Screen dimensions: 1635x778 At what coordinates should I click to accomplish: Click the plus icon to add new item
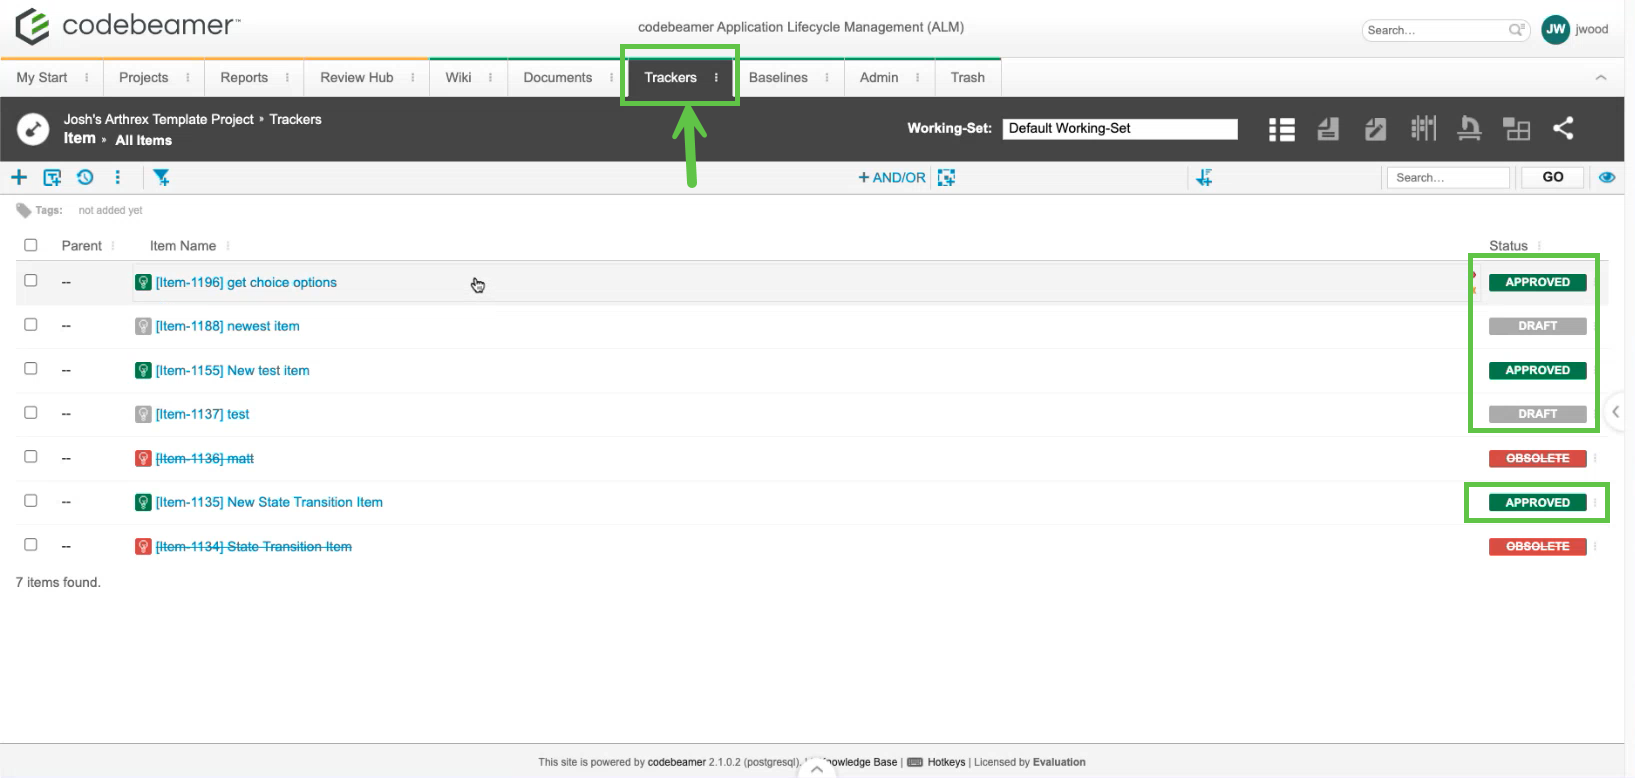tap(19, 177)
